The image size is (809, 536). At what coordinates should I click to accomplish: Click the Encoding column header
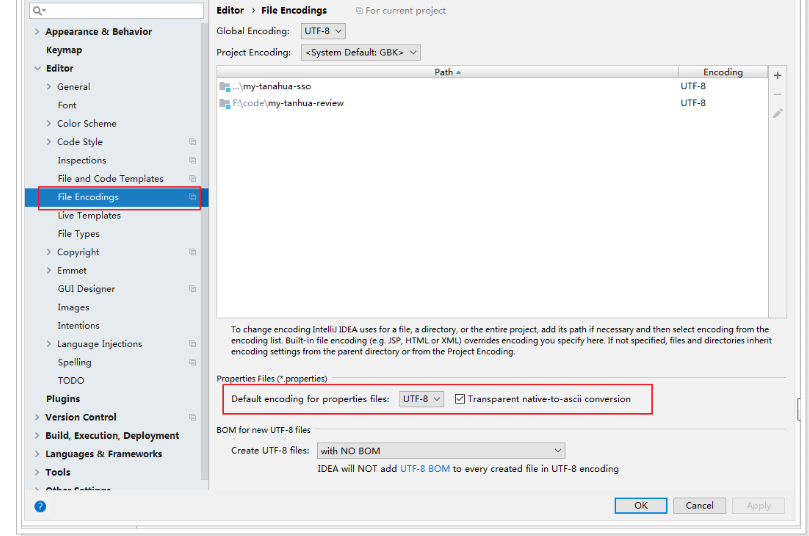723,72
